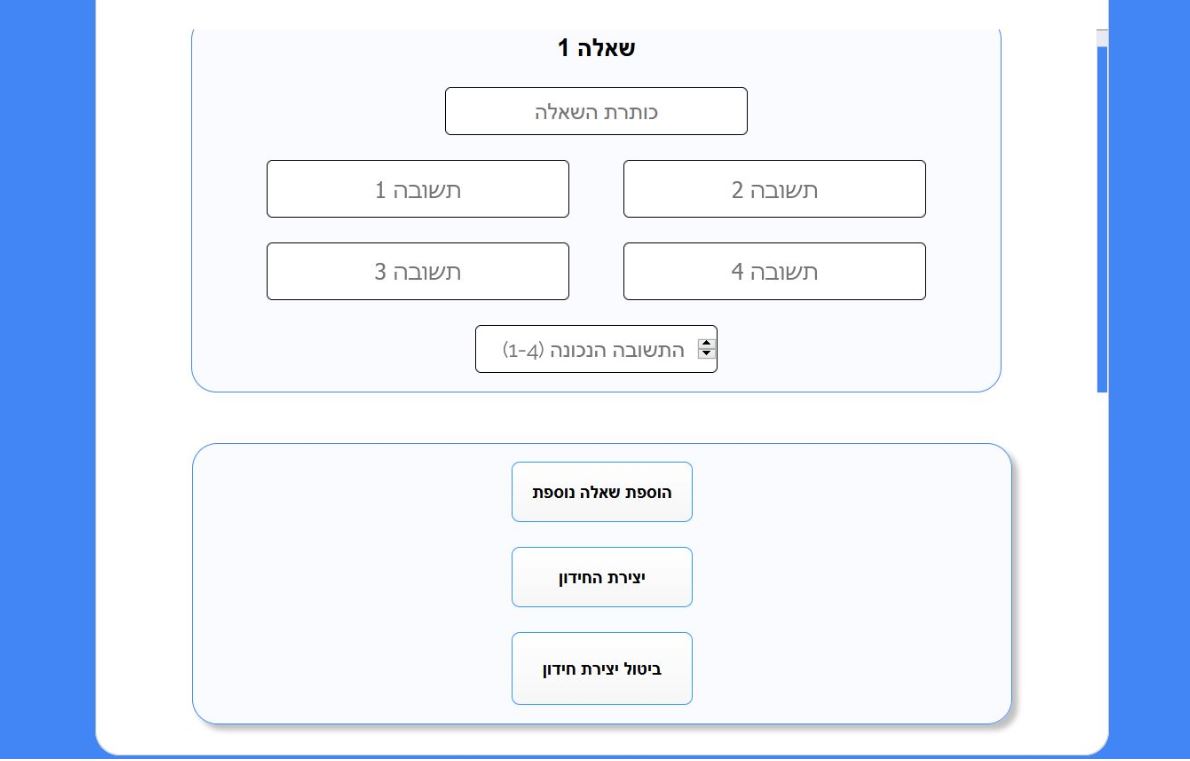Image resolution: width=1190 pixels, height=761 pixels.
Task: Click grey scrollbar track above the thumb
Action: (x=1102, y=38)
